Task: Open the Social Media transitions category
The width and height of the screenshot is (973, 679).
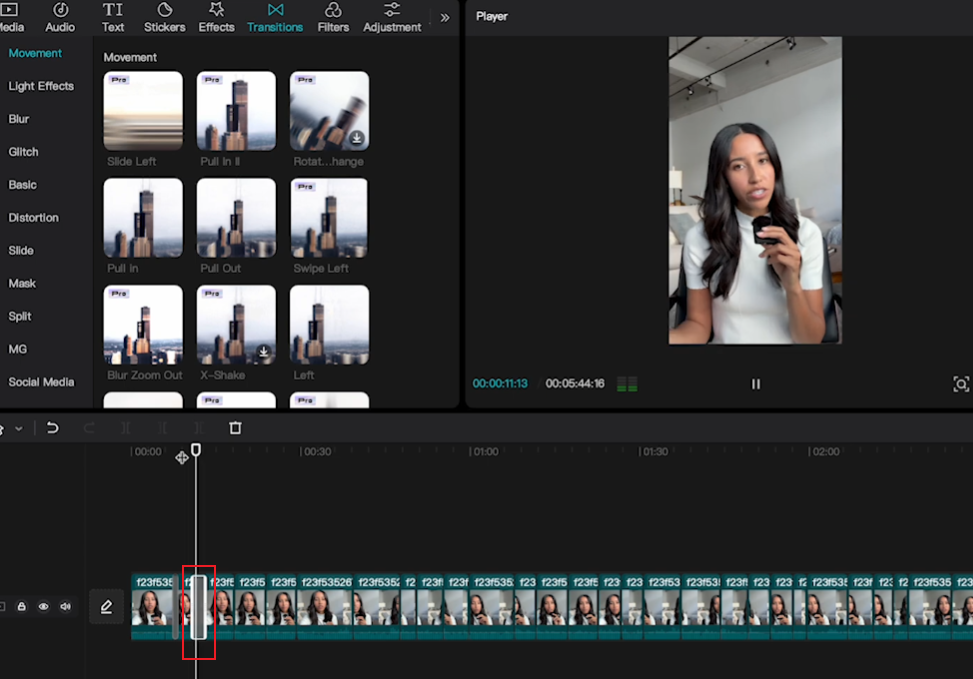Action: [x=41, y=382]
